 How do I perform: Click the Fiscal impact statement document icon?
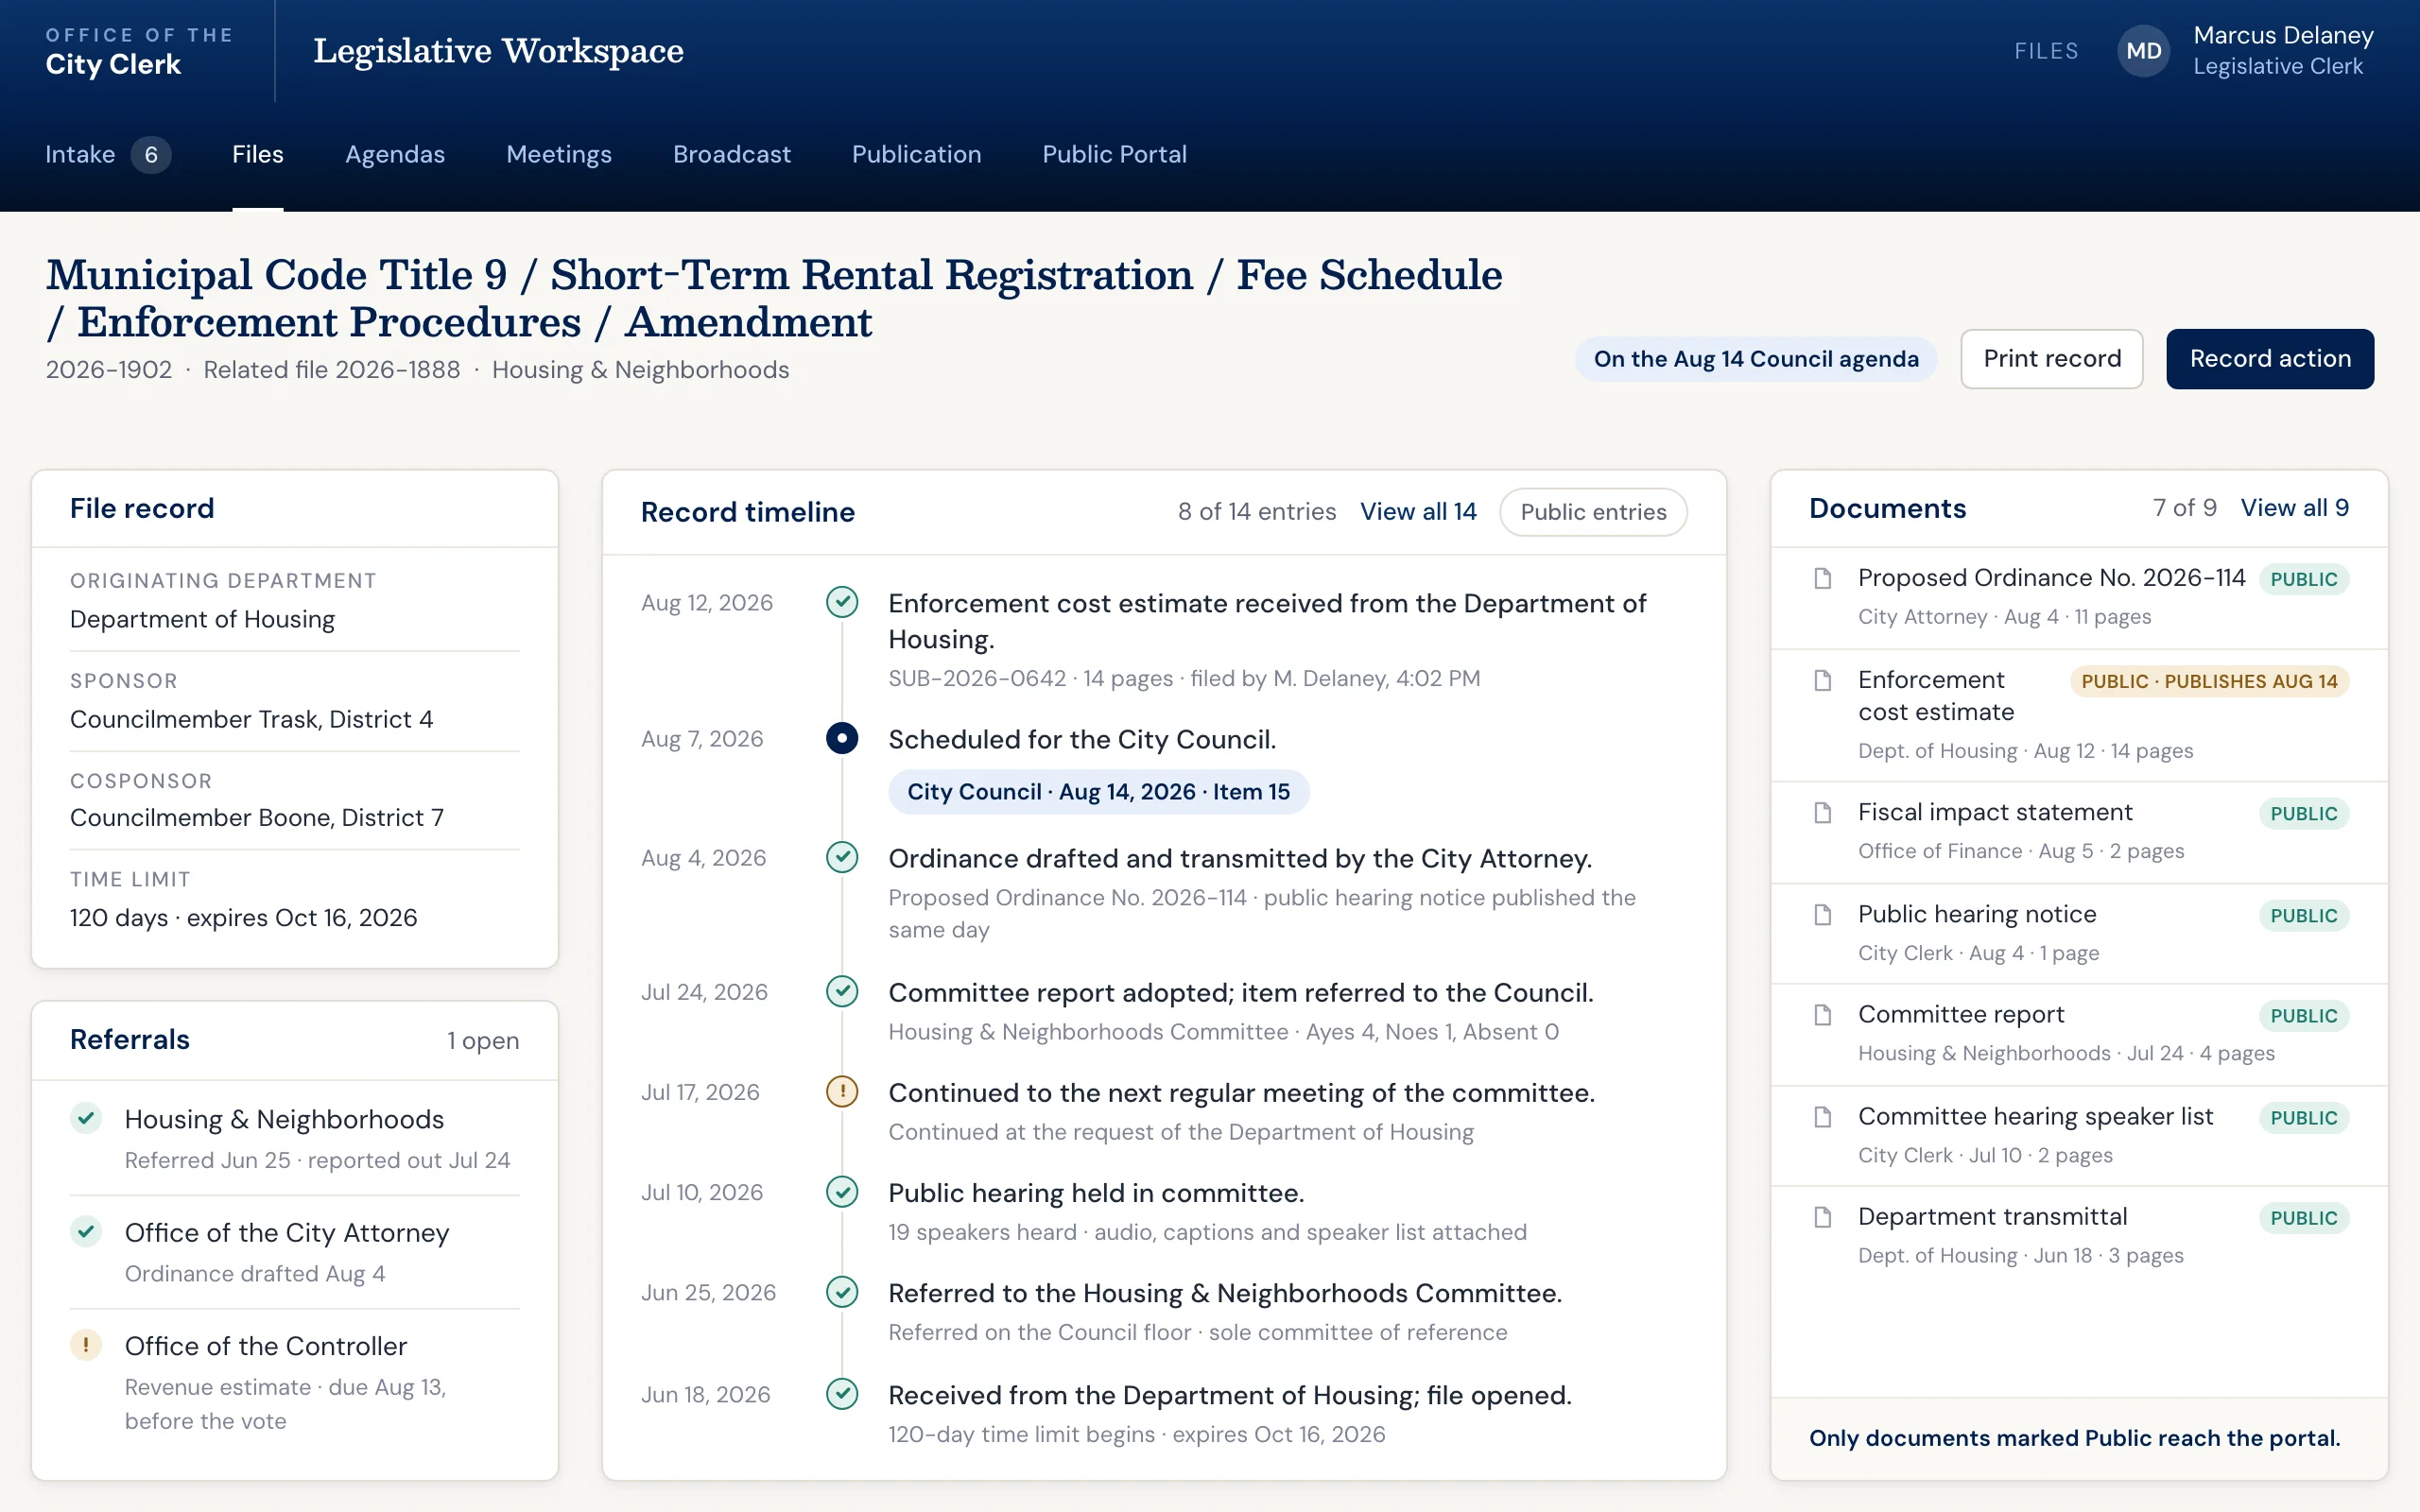1823,812
